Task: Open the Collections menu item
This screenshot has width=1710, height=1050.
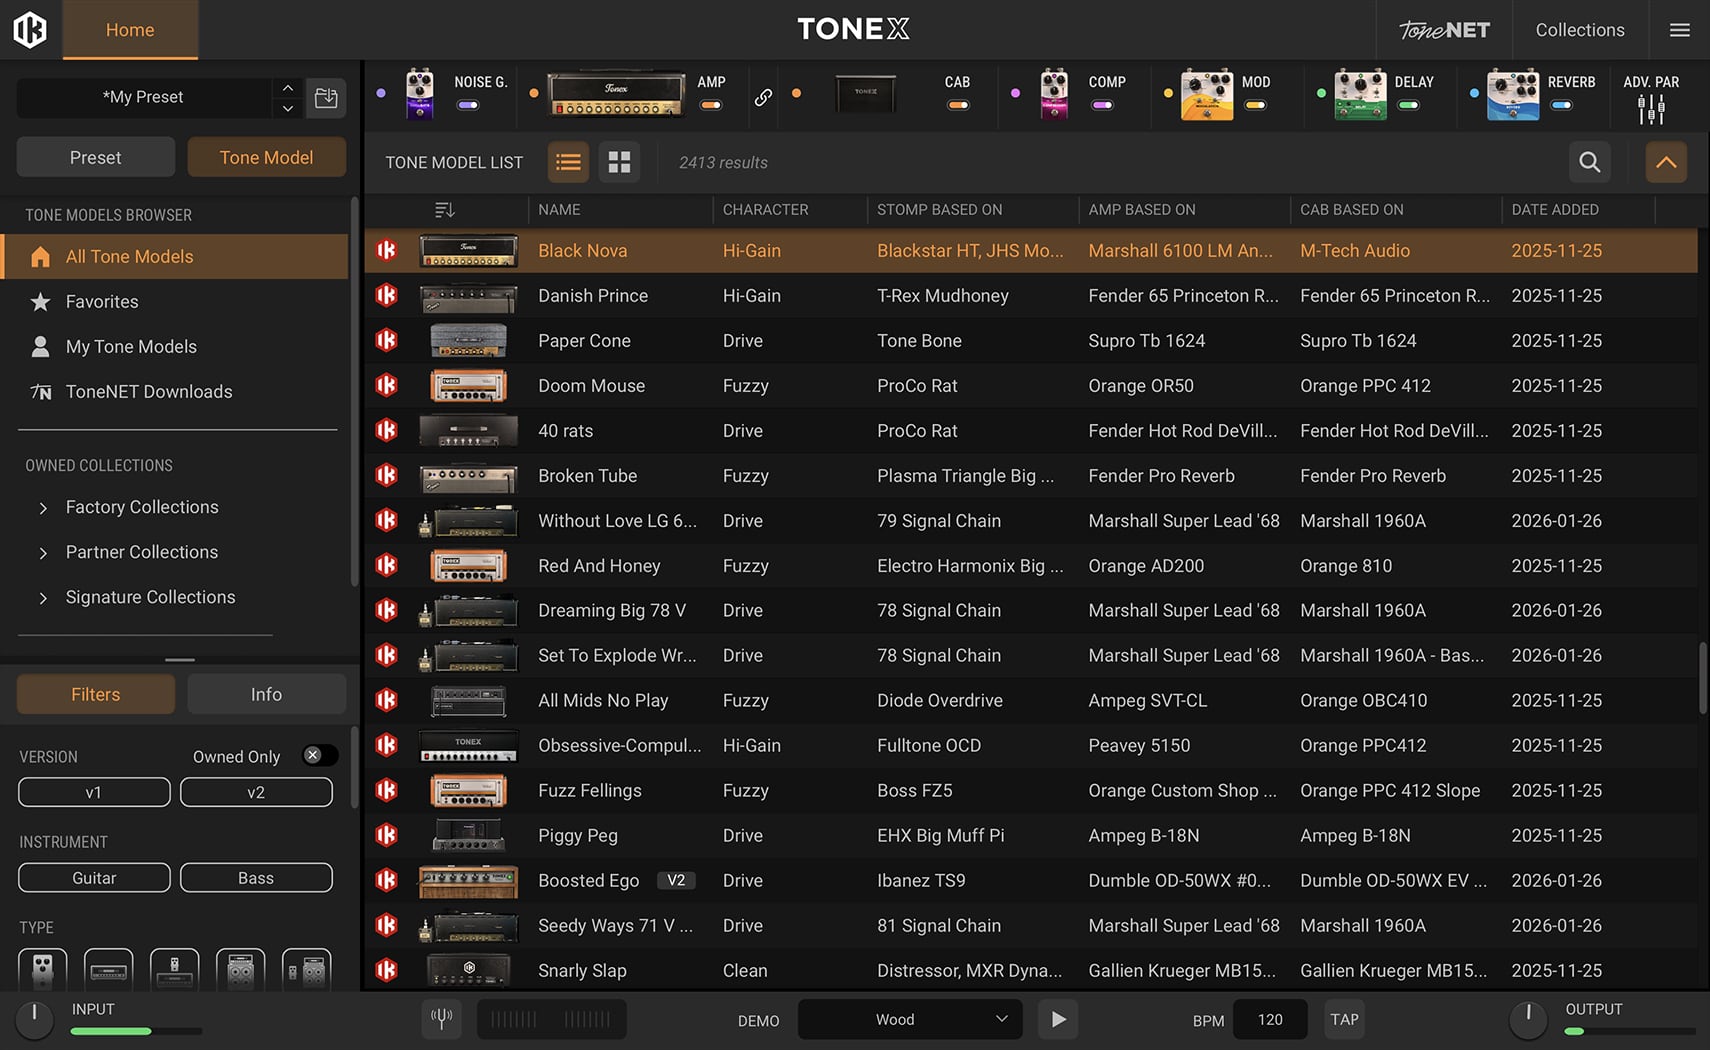Action: click(x=1579, y=30)
